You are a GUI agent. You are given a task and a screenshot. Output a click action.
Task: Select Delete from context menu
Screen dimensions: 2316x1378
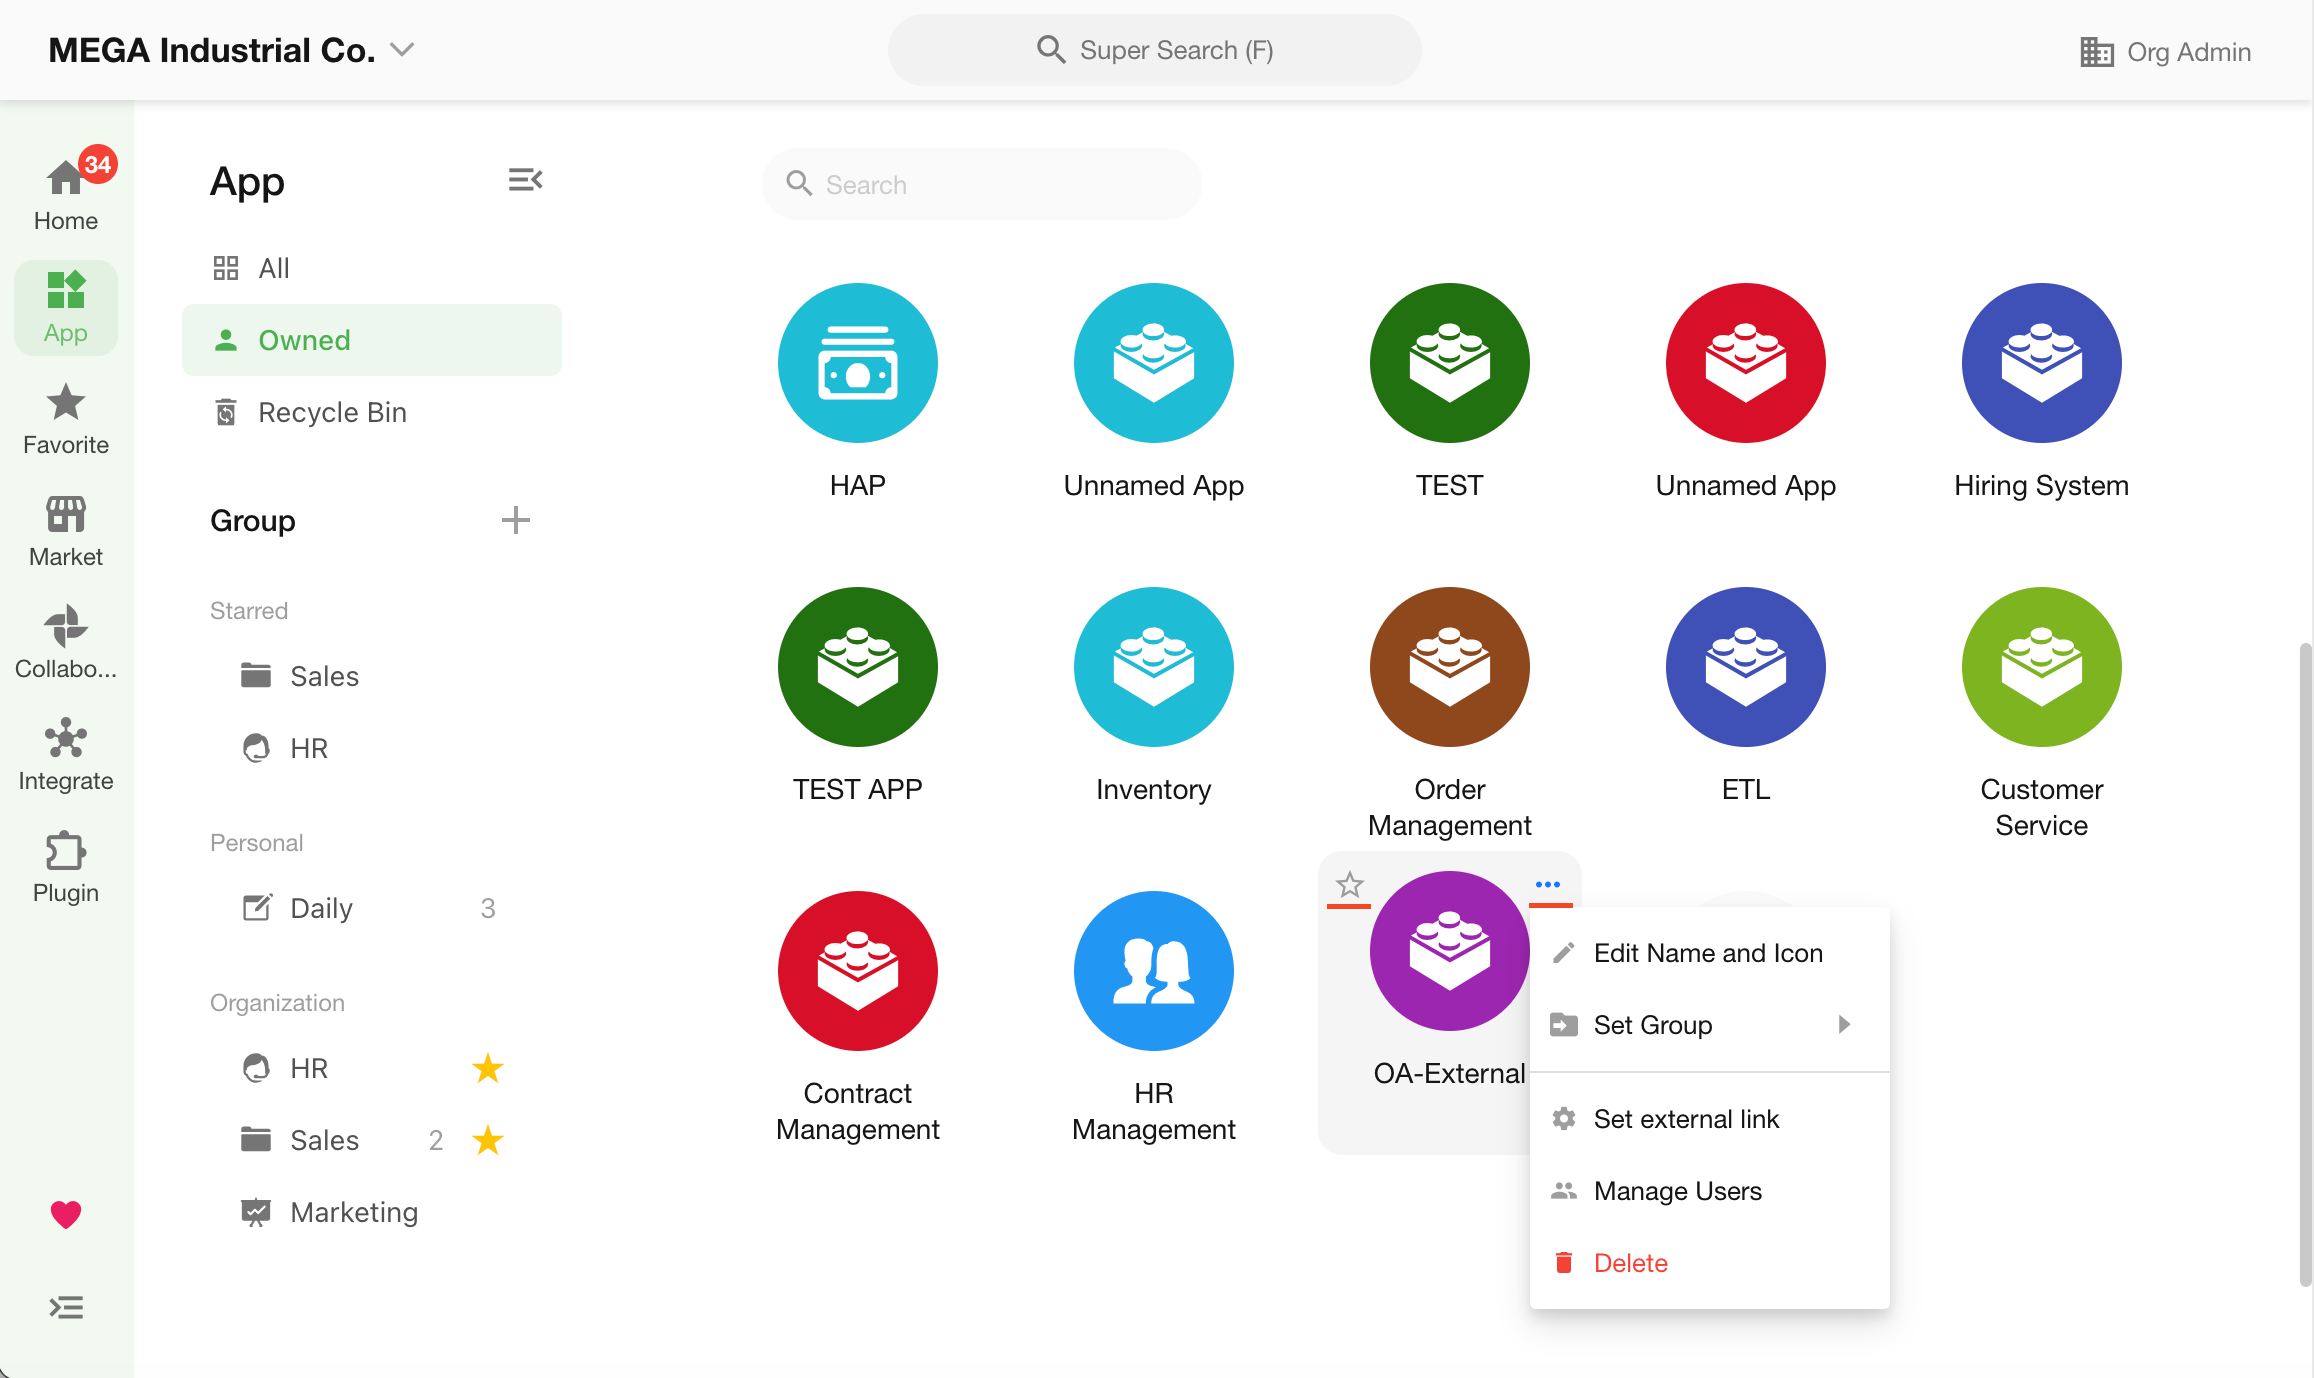[1630, 1263]
